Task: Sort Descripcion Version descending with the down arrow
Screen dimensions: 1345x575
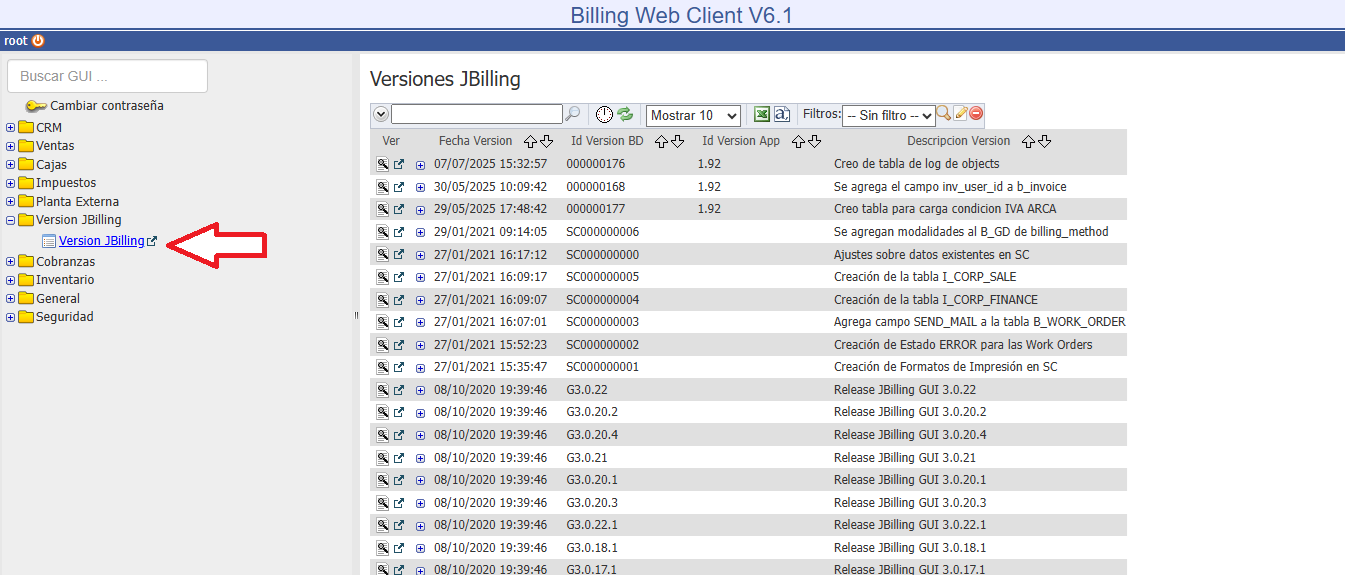Action: pyautogui.click(x=1044, y=142)
